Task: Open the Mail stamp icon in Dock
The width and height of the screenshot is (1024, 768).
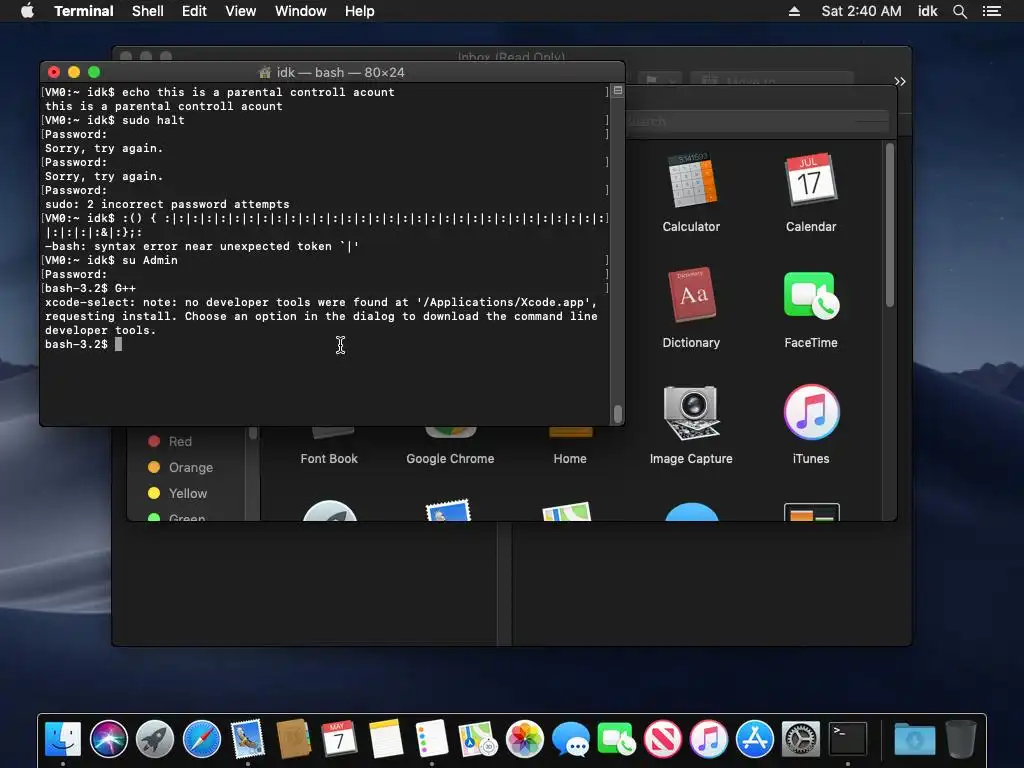Action: click(x=248, y=739)
